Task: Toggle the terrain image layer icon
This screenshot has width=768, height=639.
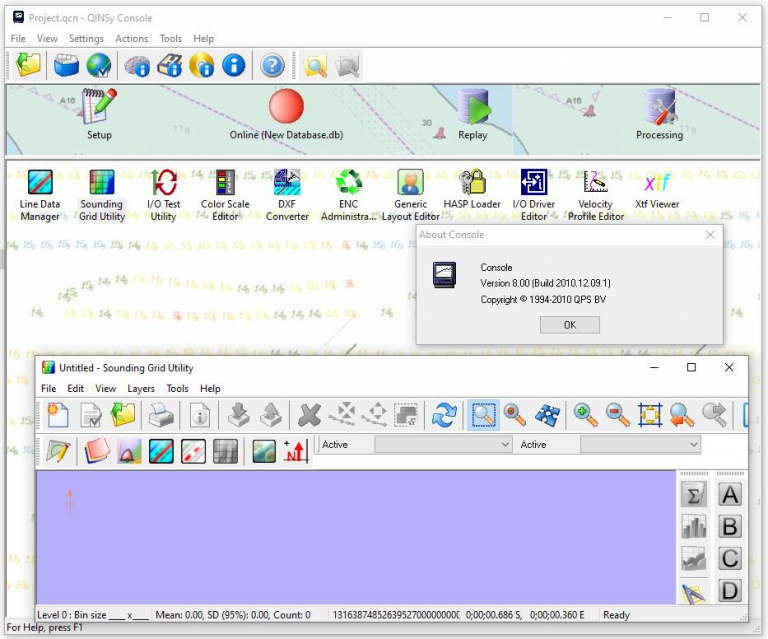Action: coord(264,450)
